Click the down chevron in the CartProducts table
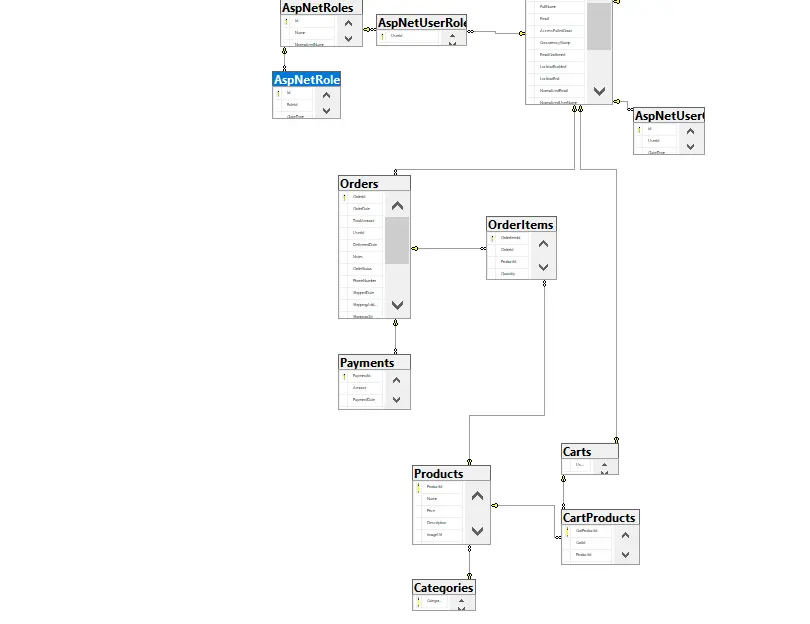Image resolution: width=810 pixels, height=624 pixels. point(624,554)
